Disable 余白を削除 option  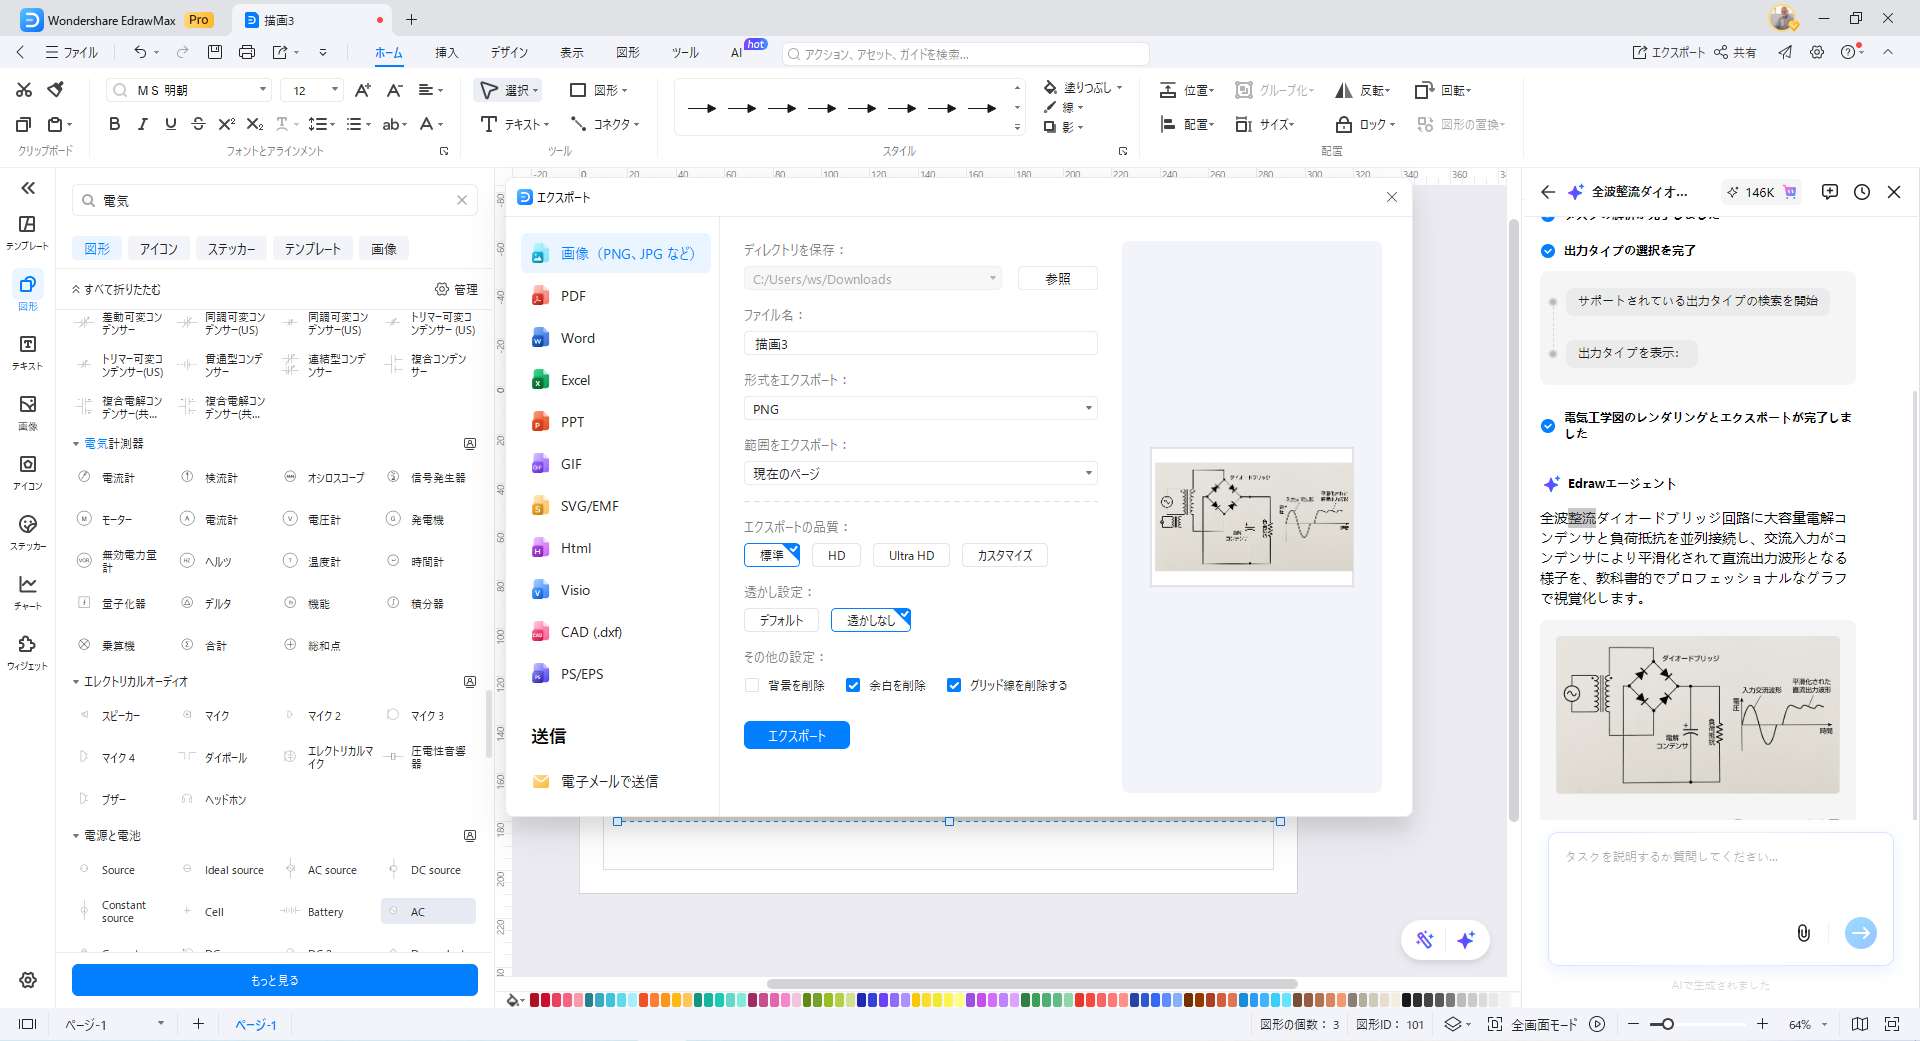tap(853, 685)
